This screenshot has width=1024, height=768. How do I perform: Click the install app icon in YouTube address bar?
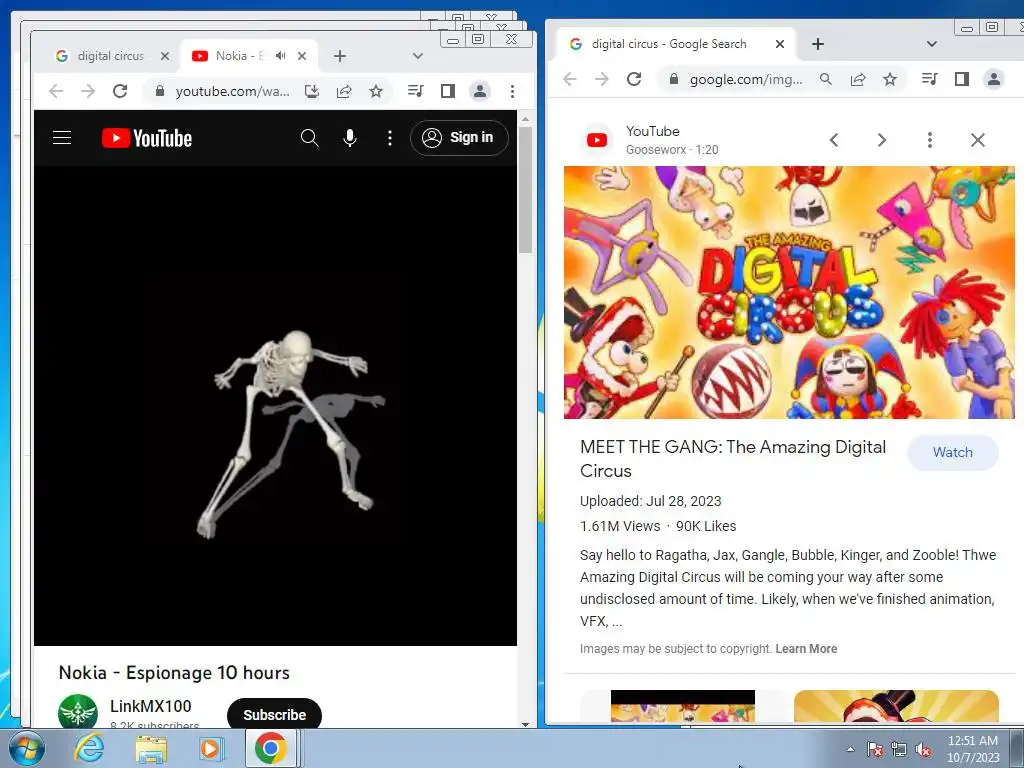pyautogui.click(x=312, y=91)
